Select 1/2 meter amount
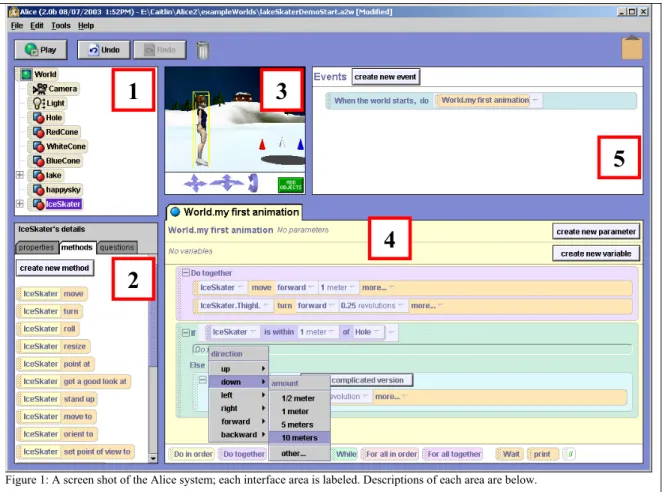The image size is (665, 492). (299, 398)
